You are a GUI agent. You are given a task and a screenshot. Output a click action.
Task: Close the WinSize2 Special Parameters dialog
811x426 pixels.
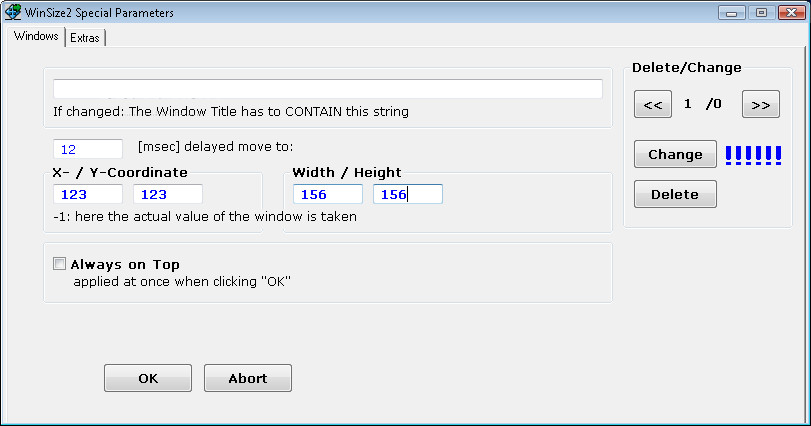click(x=789, y=13)
